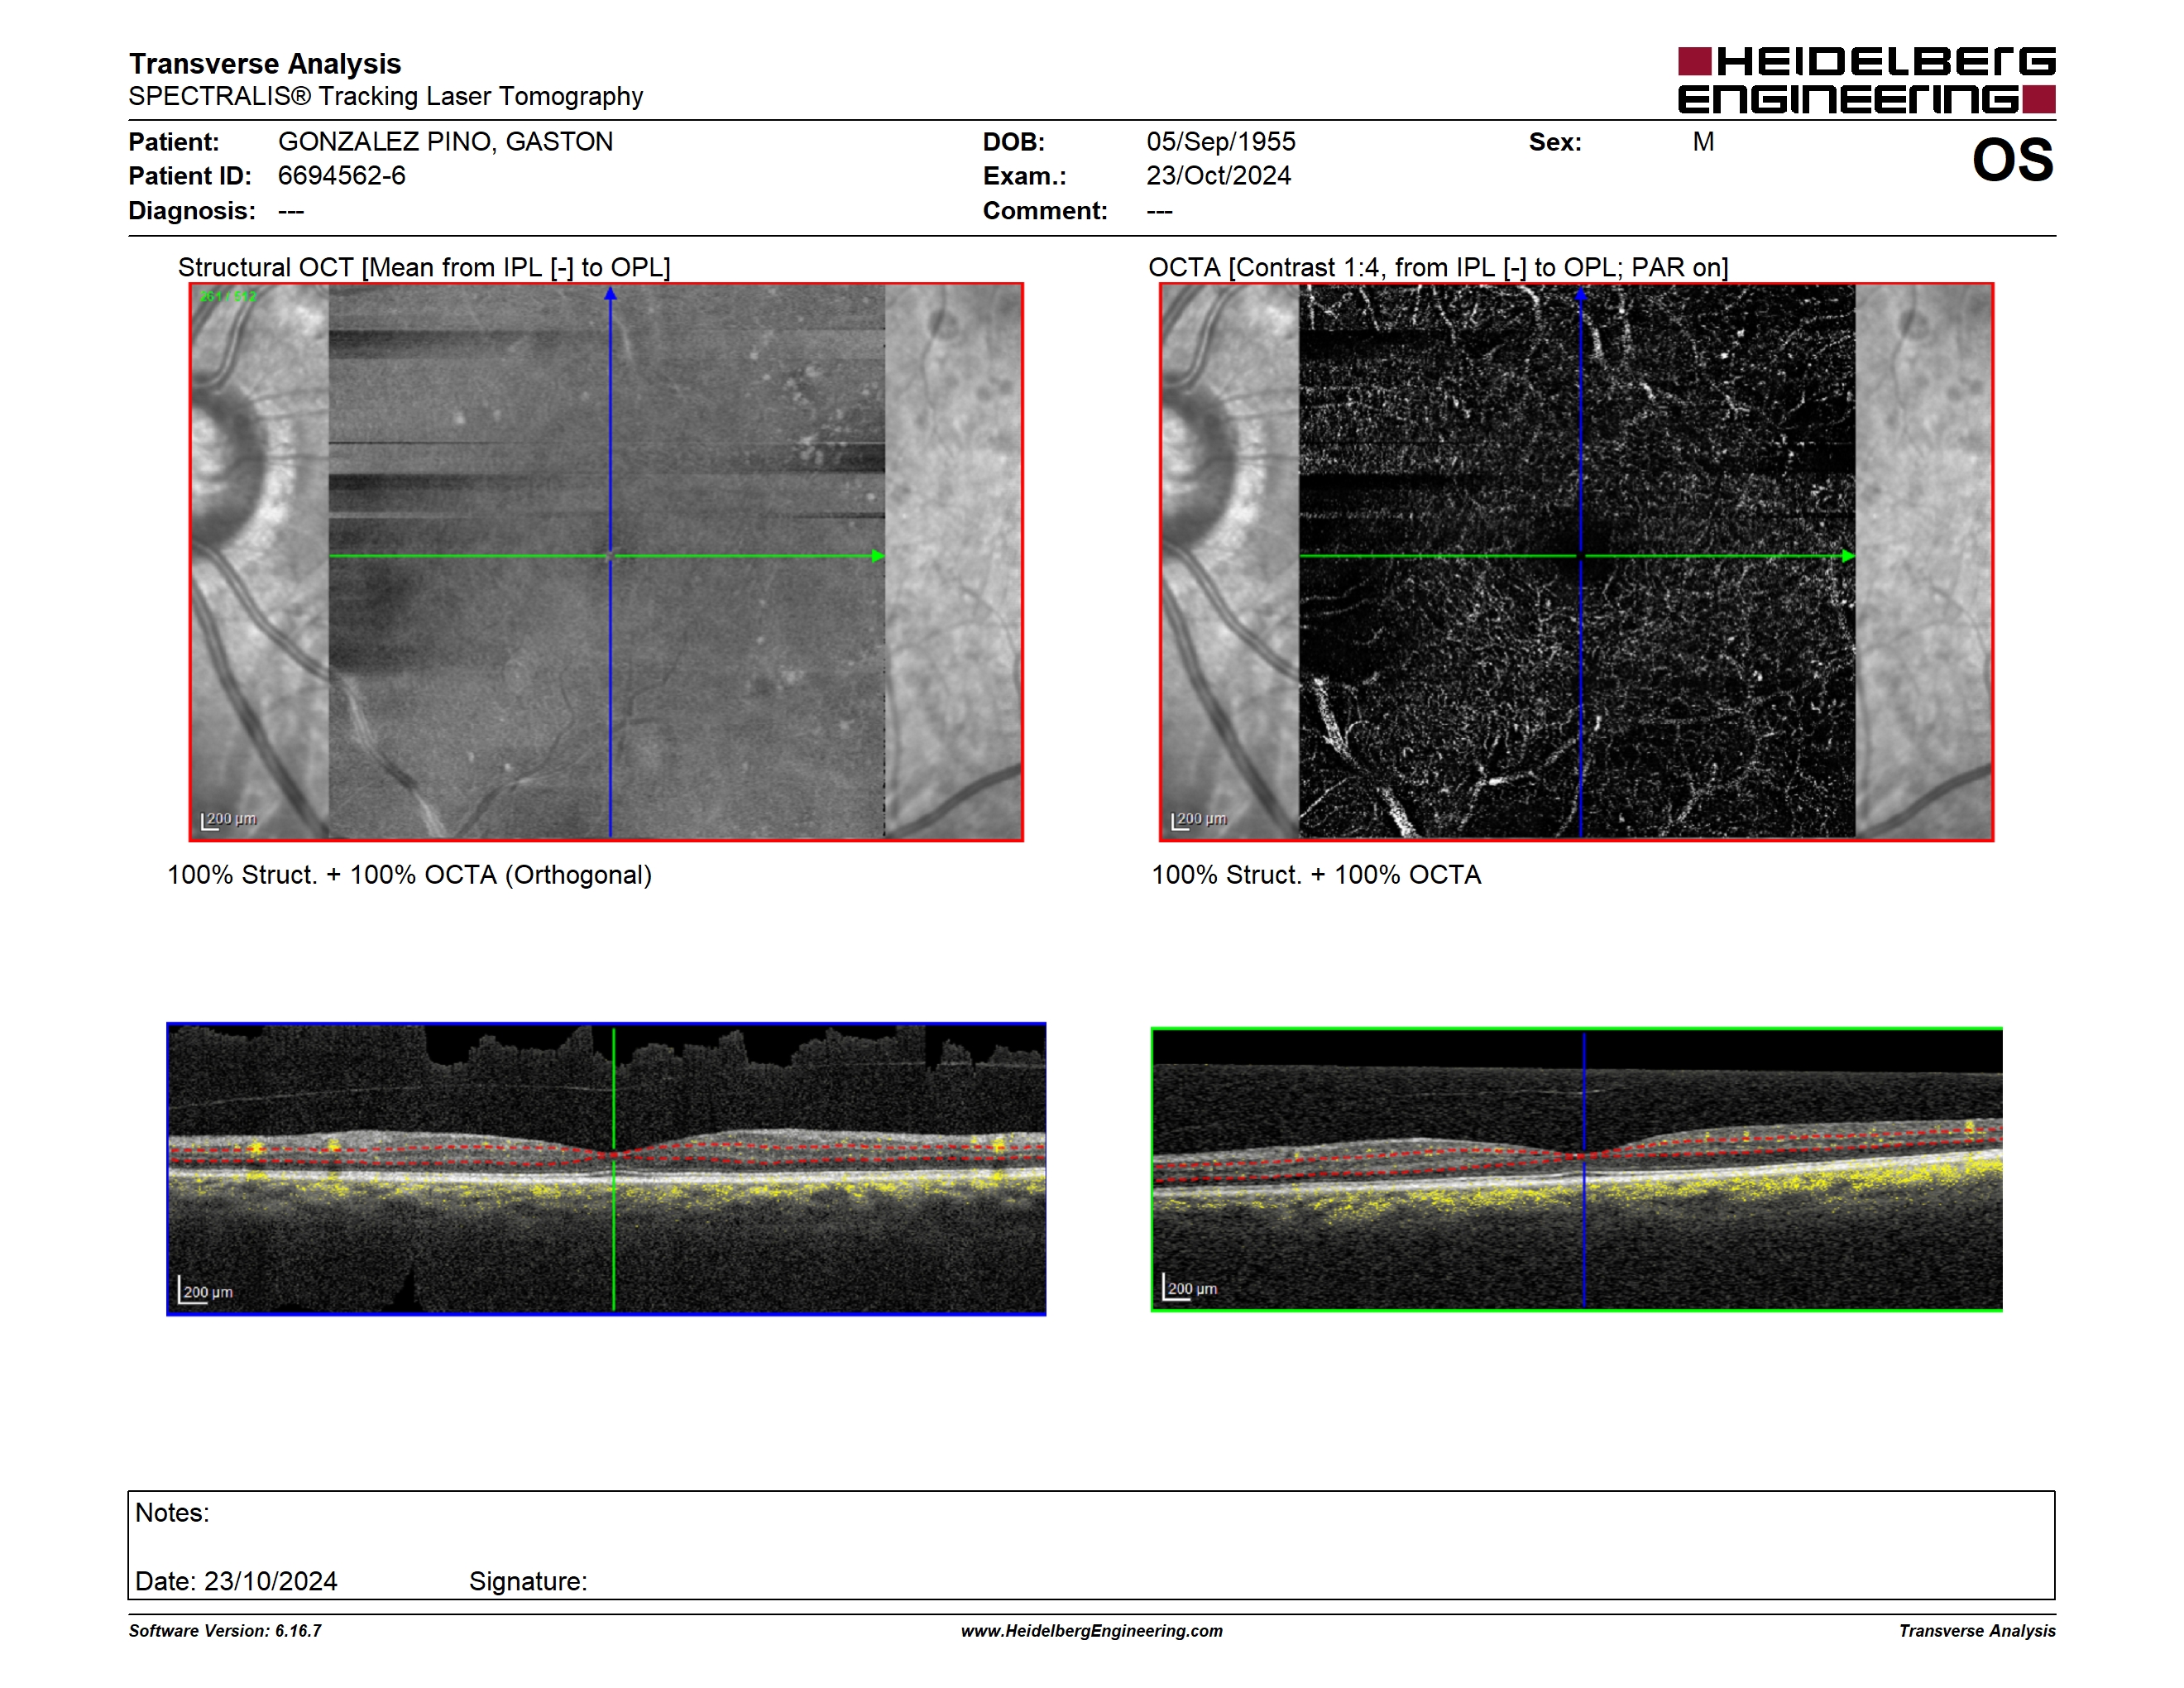2184x1688 pixels.
Task: Click the green arrowhead in Structural OCT image
Action: point(878,556)
